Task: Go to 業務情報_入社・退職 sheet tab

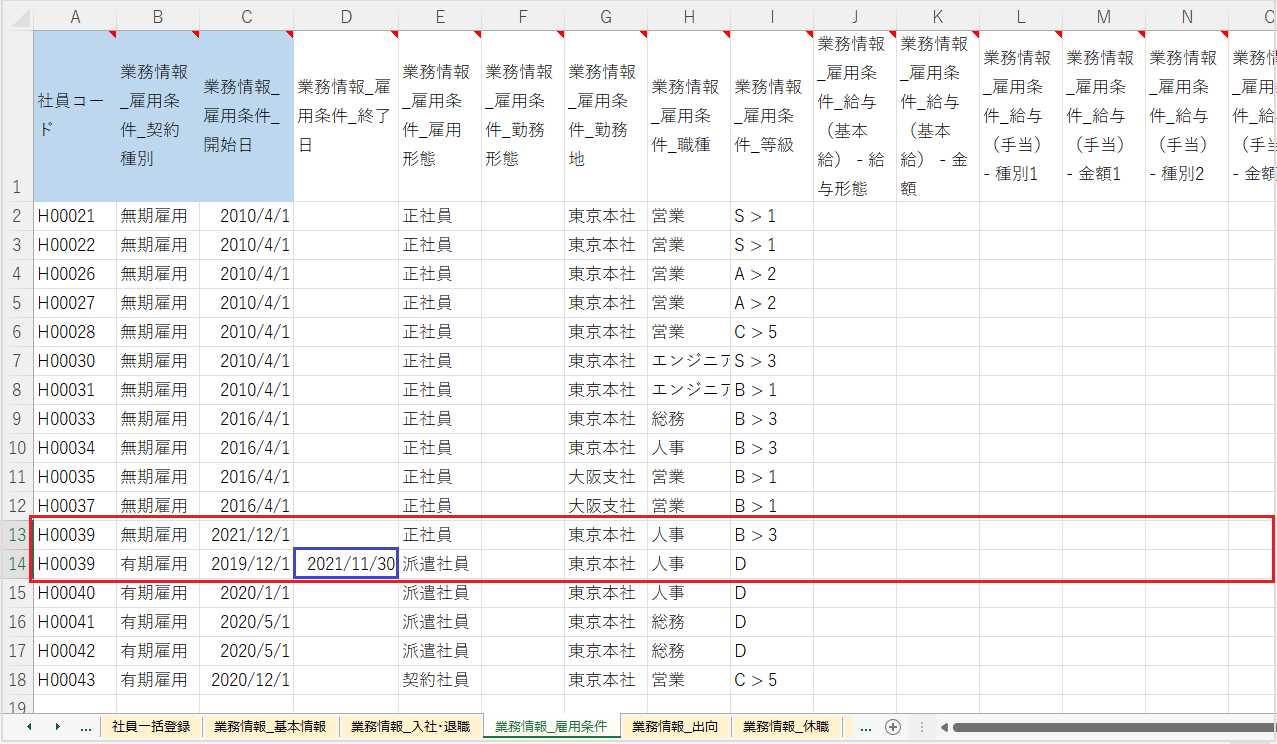Action: 410,727
